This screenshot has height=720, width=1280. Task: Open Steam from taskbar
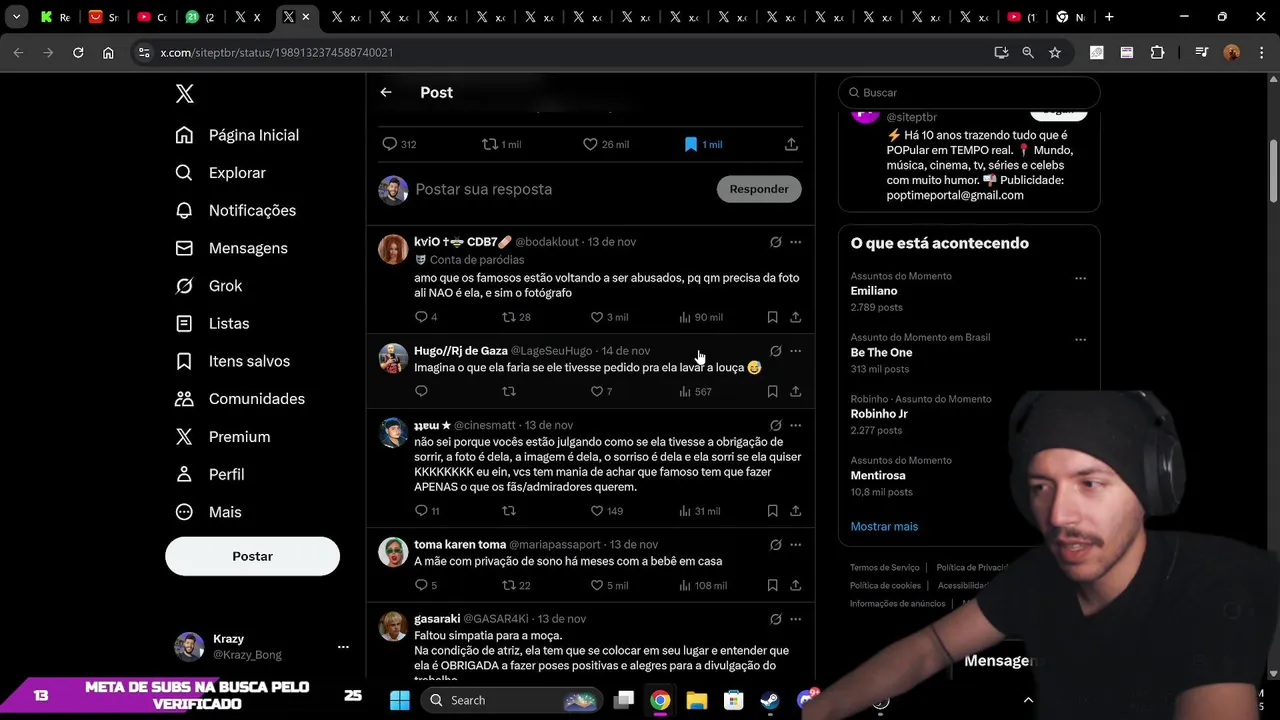[770, 700]
